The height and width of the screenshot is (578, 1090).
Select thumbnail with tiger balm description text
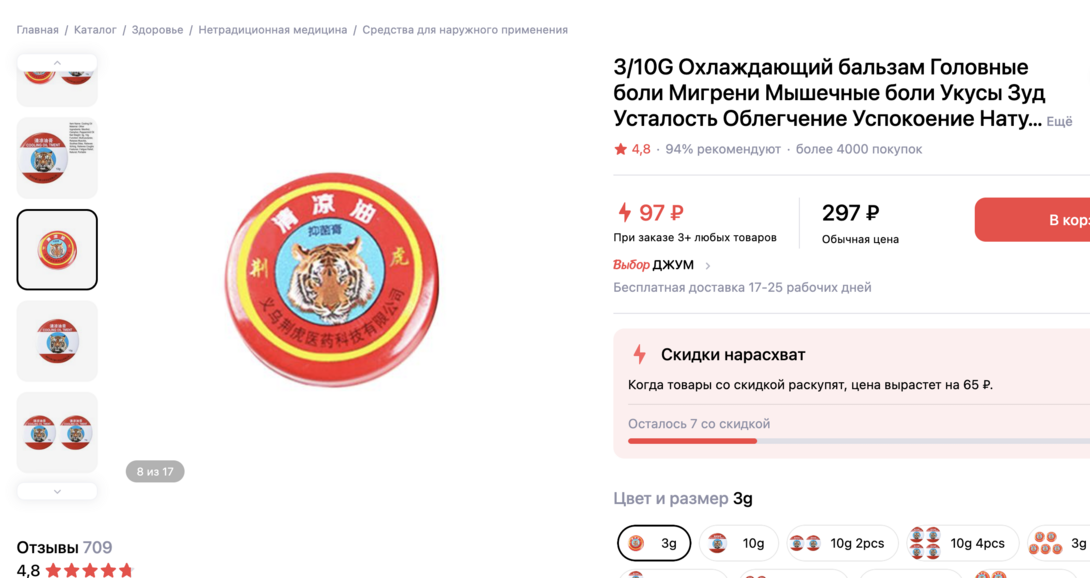[57, 158]
